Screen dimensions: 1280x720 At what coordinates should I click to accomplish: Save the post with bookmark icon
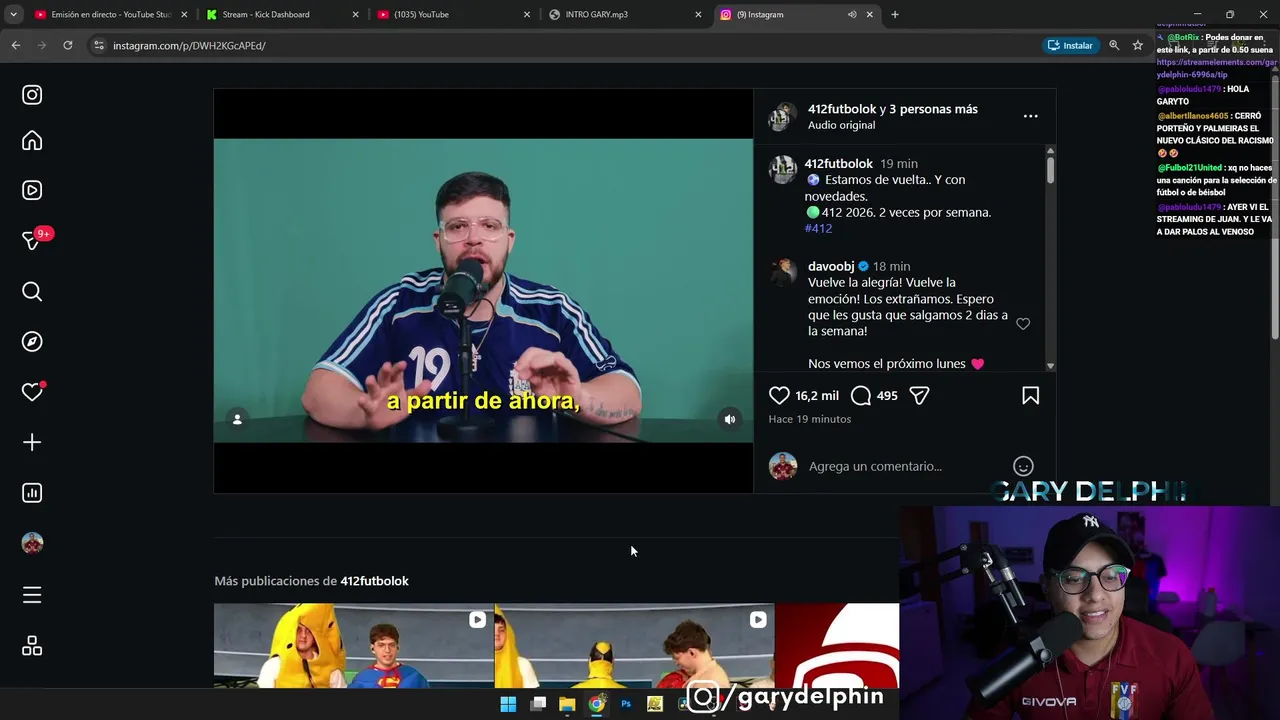[1030, 396]
